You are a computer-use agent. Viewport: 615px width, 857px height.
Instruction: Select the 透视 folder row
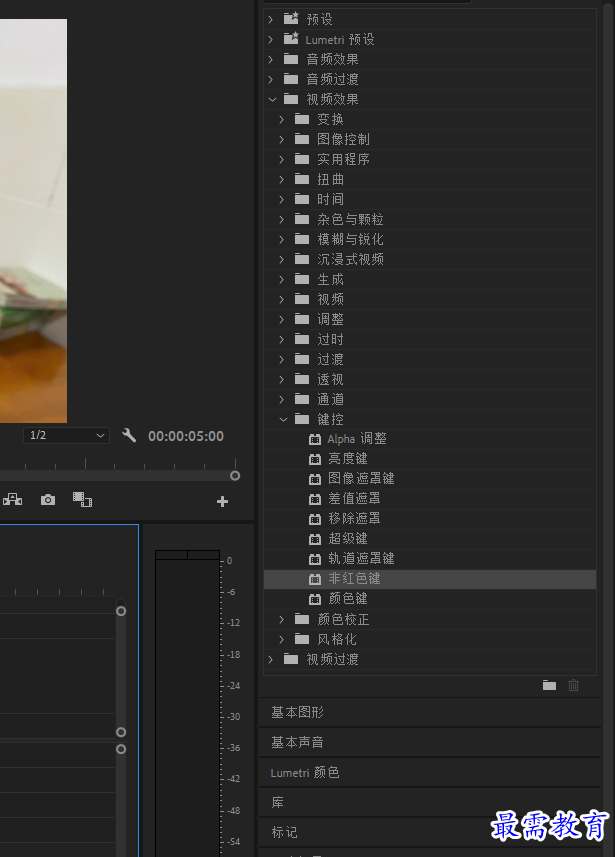pyautogui.click(x=430, y=379)
